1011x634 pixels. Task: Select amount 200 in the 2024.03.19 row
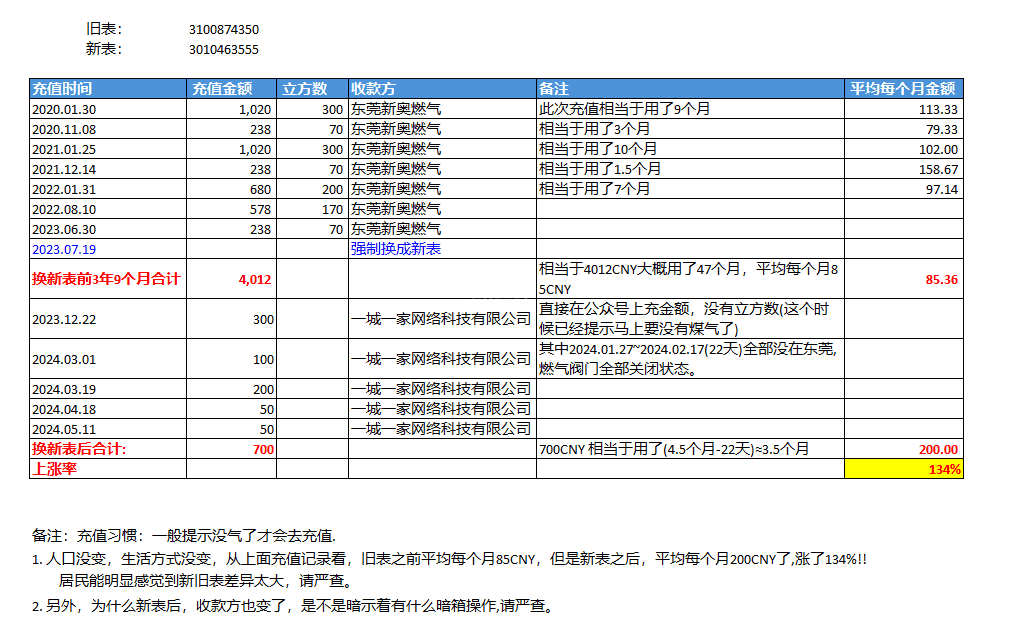(231, 389)
